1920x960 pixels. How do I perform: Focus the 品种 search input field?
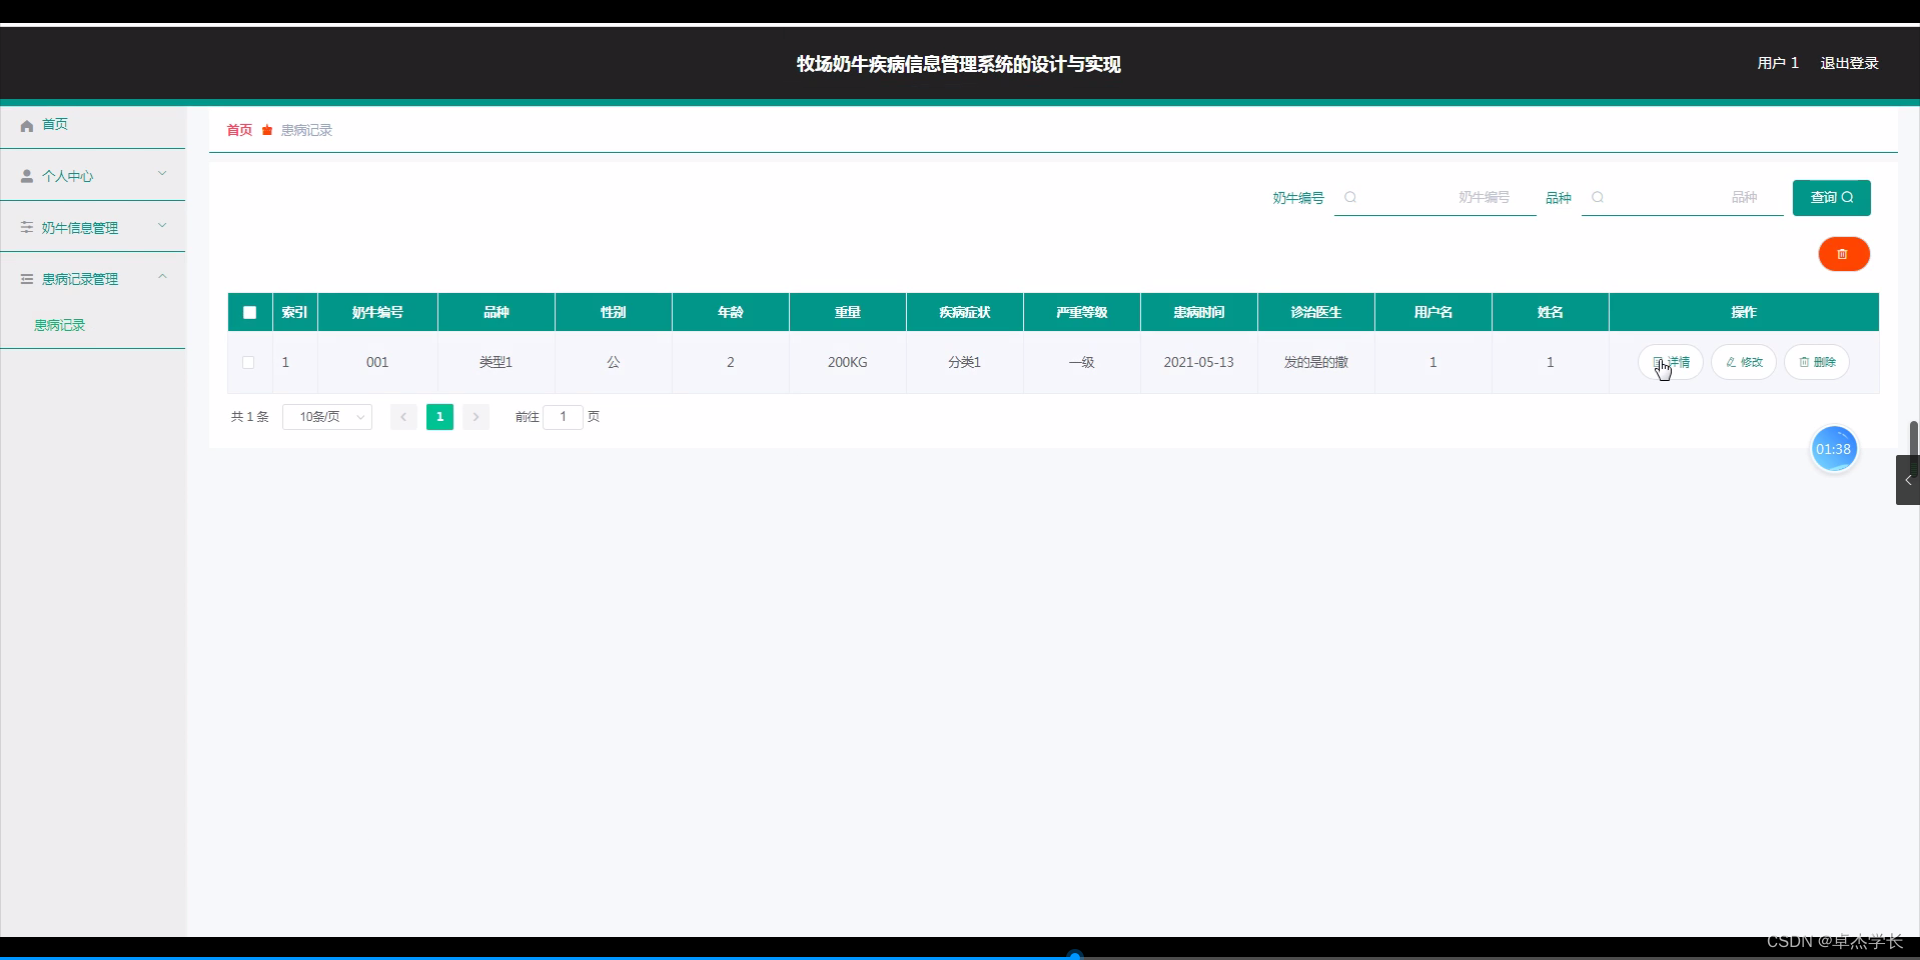point(1682,197)
